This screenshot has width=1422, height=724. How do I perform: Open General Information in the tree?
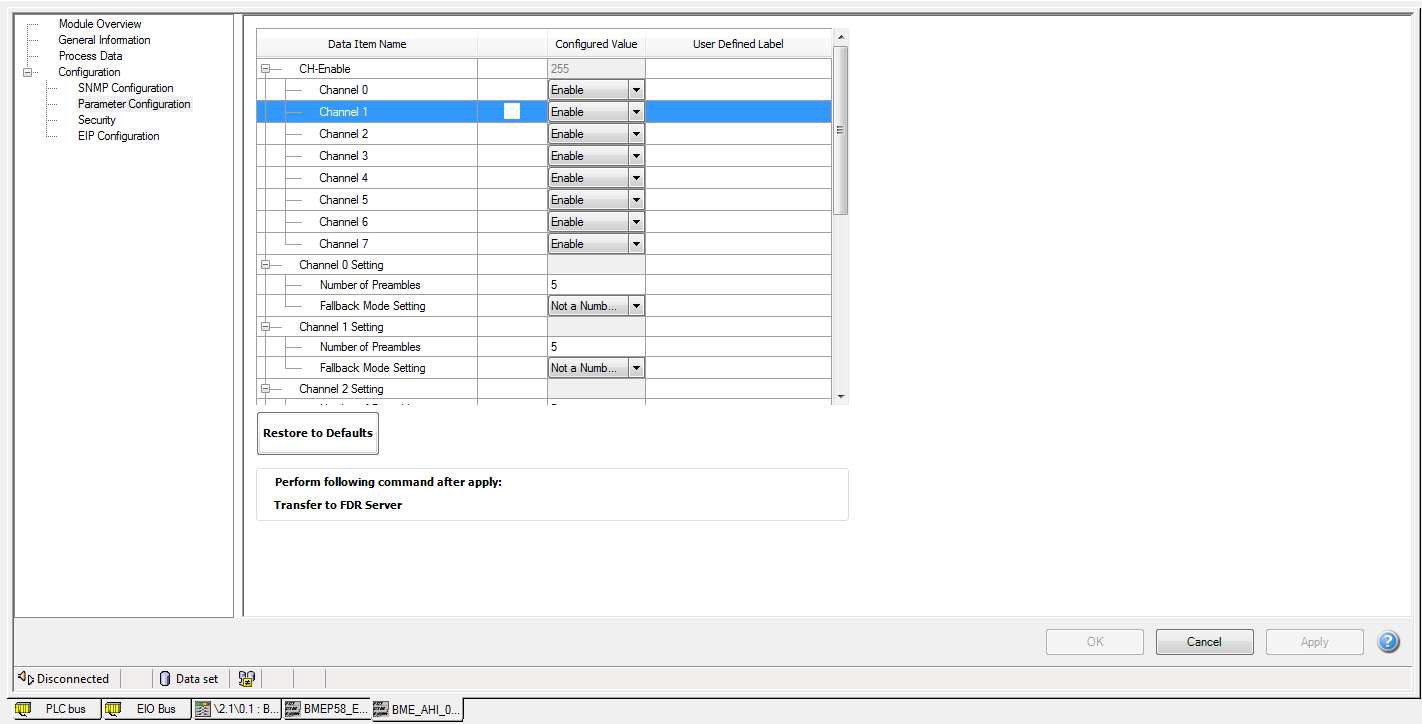104,40
